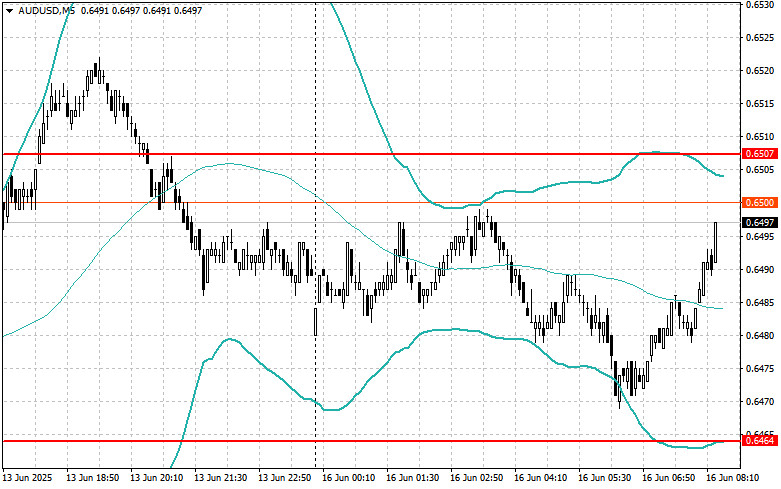The image size is (781, 489).
Task: Click the 16 Jun 08:10 time label
Action: tap(733, 478)
